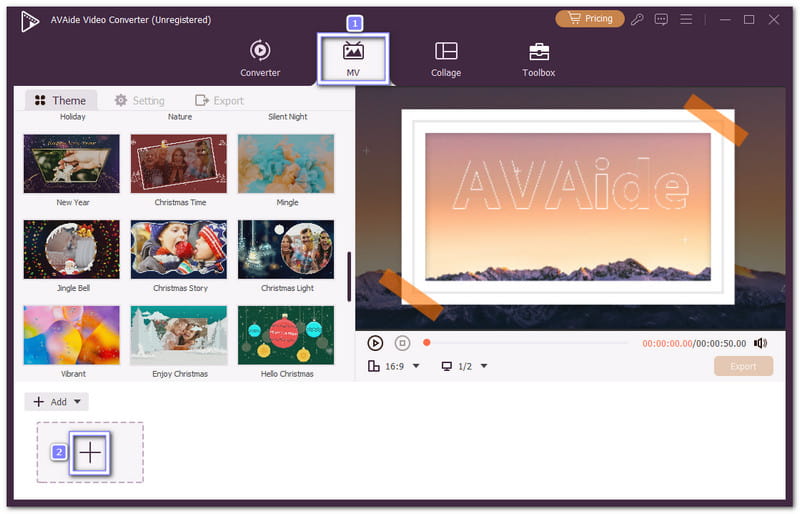Click the Nature theme label
Screen dimensions: 800x514
(x=180, y=117)
